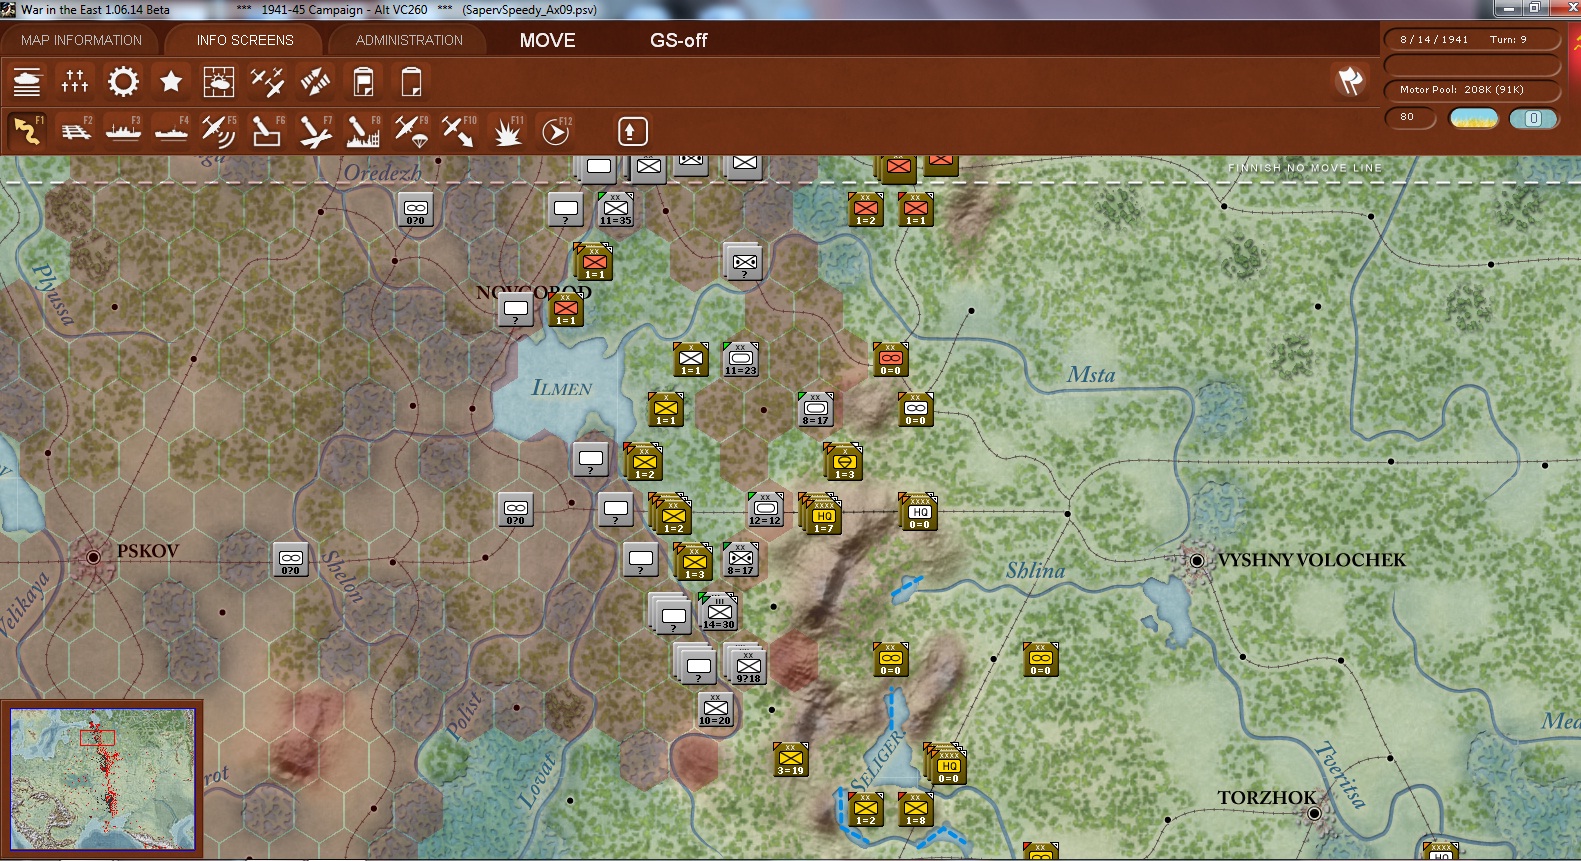This screenshot has height=861, width=1581.
Task: Open the weather map icon
Action: [219, 82]
